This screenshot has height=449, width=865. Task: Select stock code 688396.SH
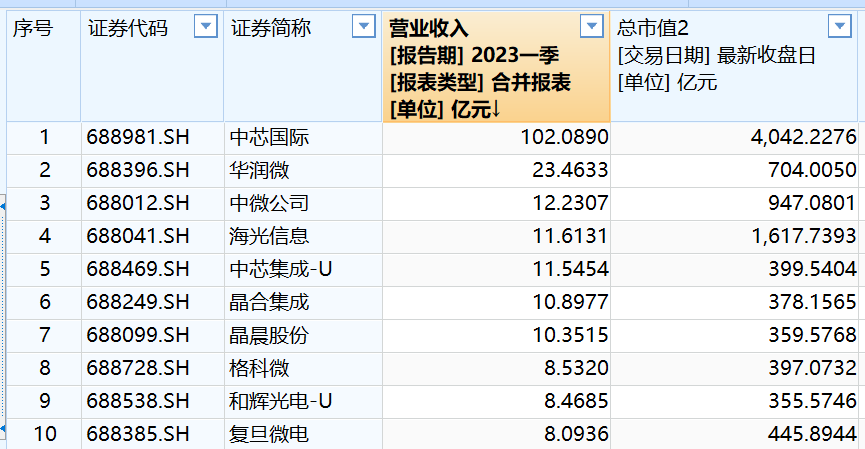[x=138, y=170]
